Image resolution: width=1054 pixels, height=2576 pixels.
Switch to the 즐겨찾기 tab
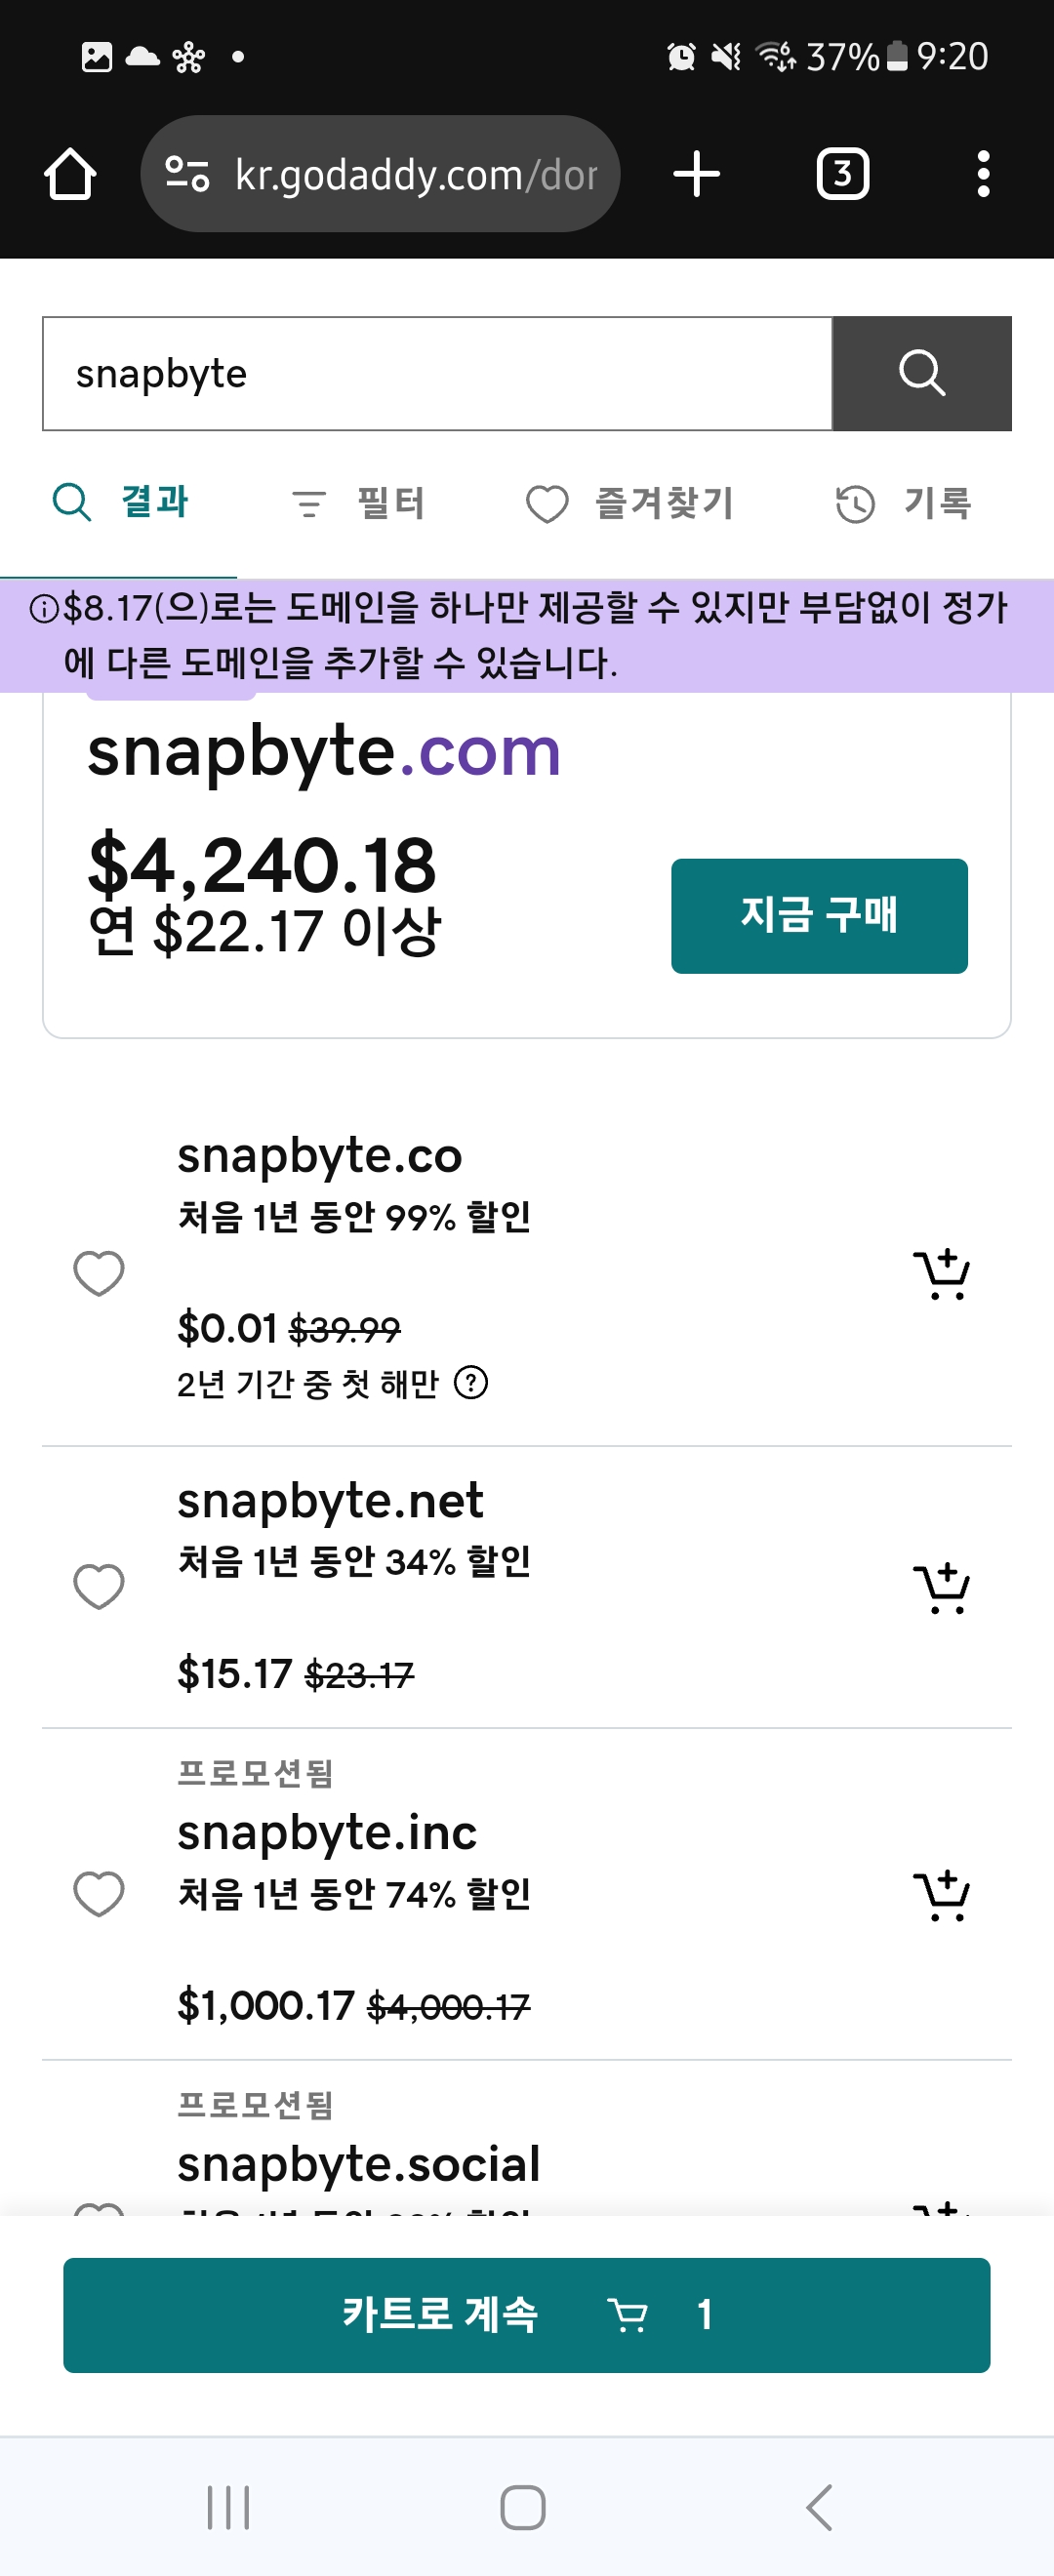click(x=632, y=503)
